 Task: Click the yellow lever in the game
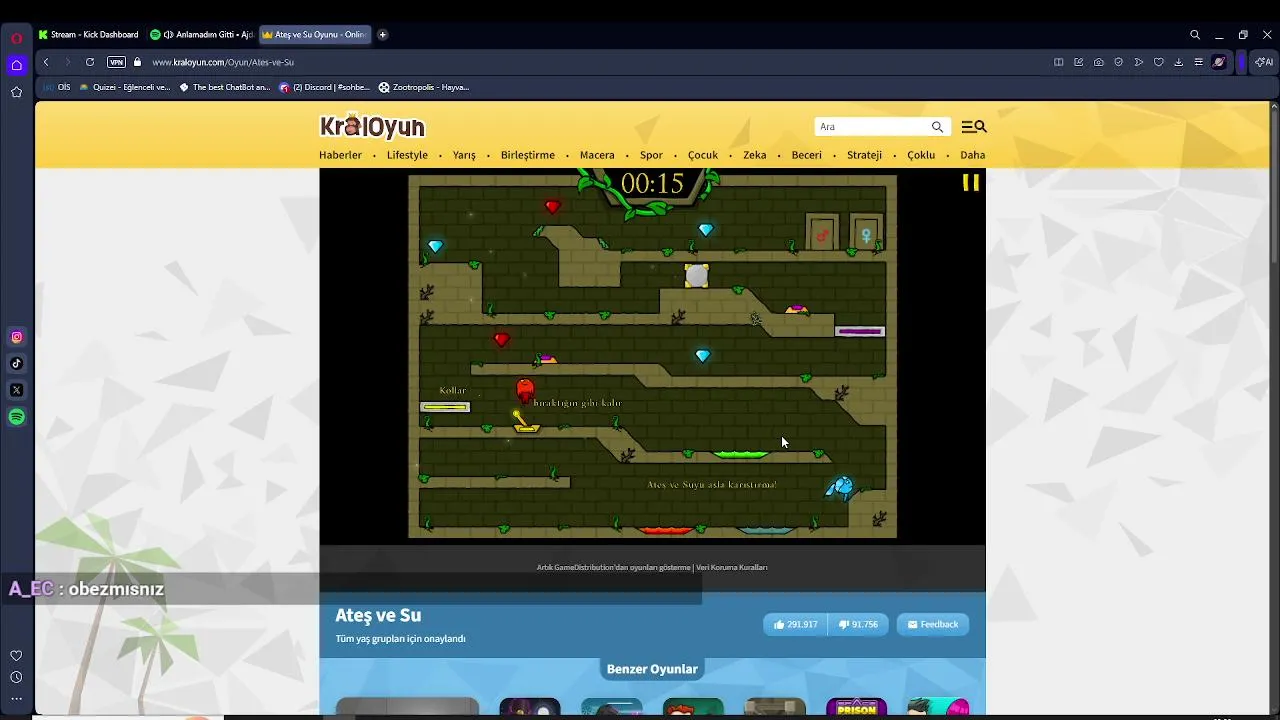(524, 422)
